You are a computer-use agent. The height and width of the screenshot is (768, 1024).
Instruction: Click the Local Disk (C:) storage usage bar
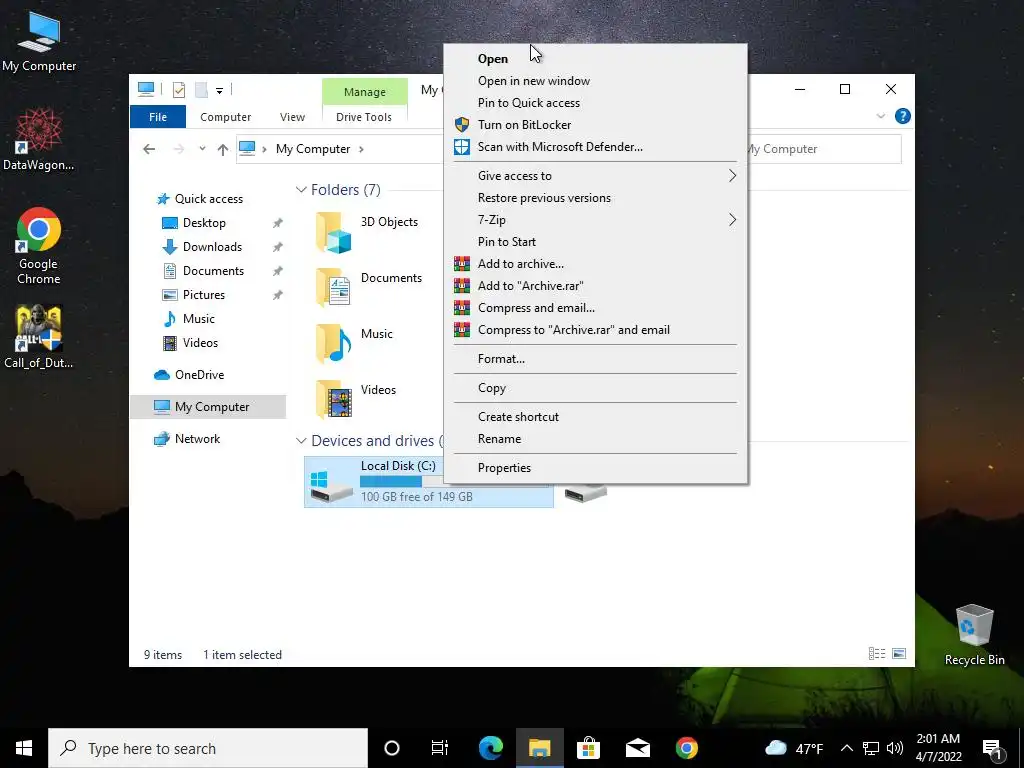402,482
